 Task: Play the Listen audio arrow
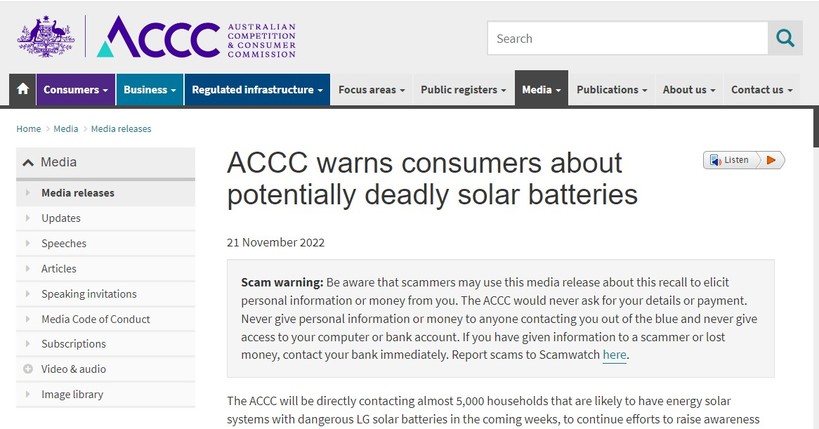[x=773, y=160]
